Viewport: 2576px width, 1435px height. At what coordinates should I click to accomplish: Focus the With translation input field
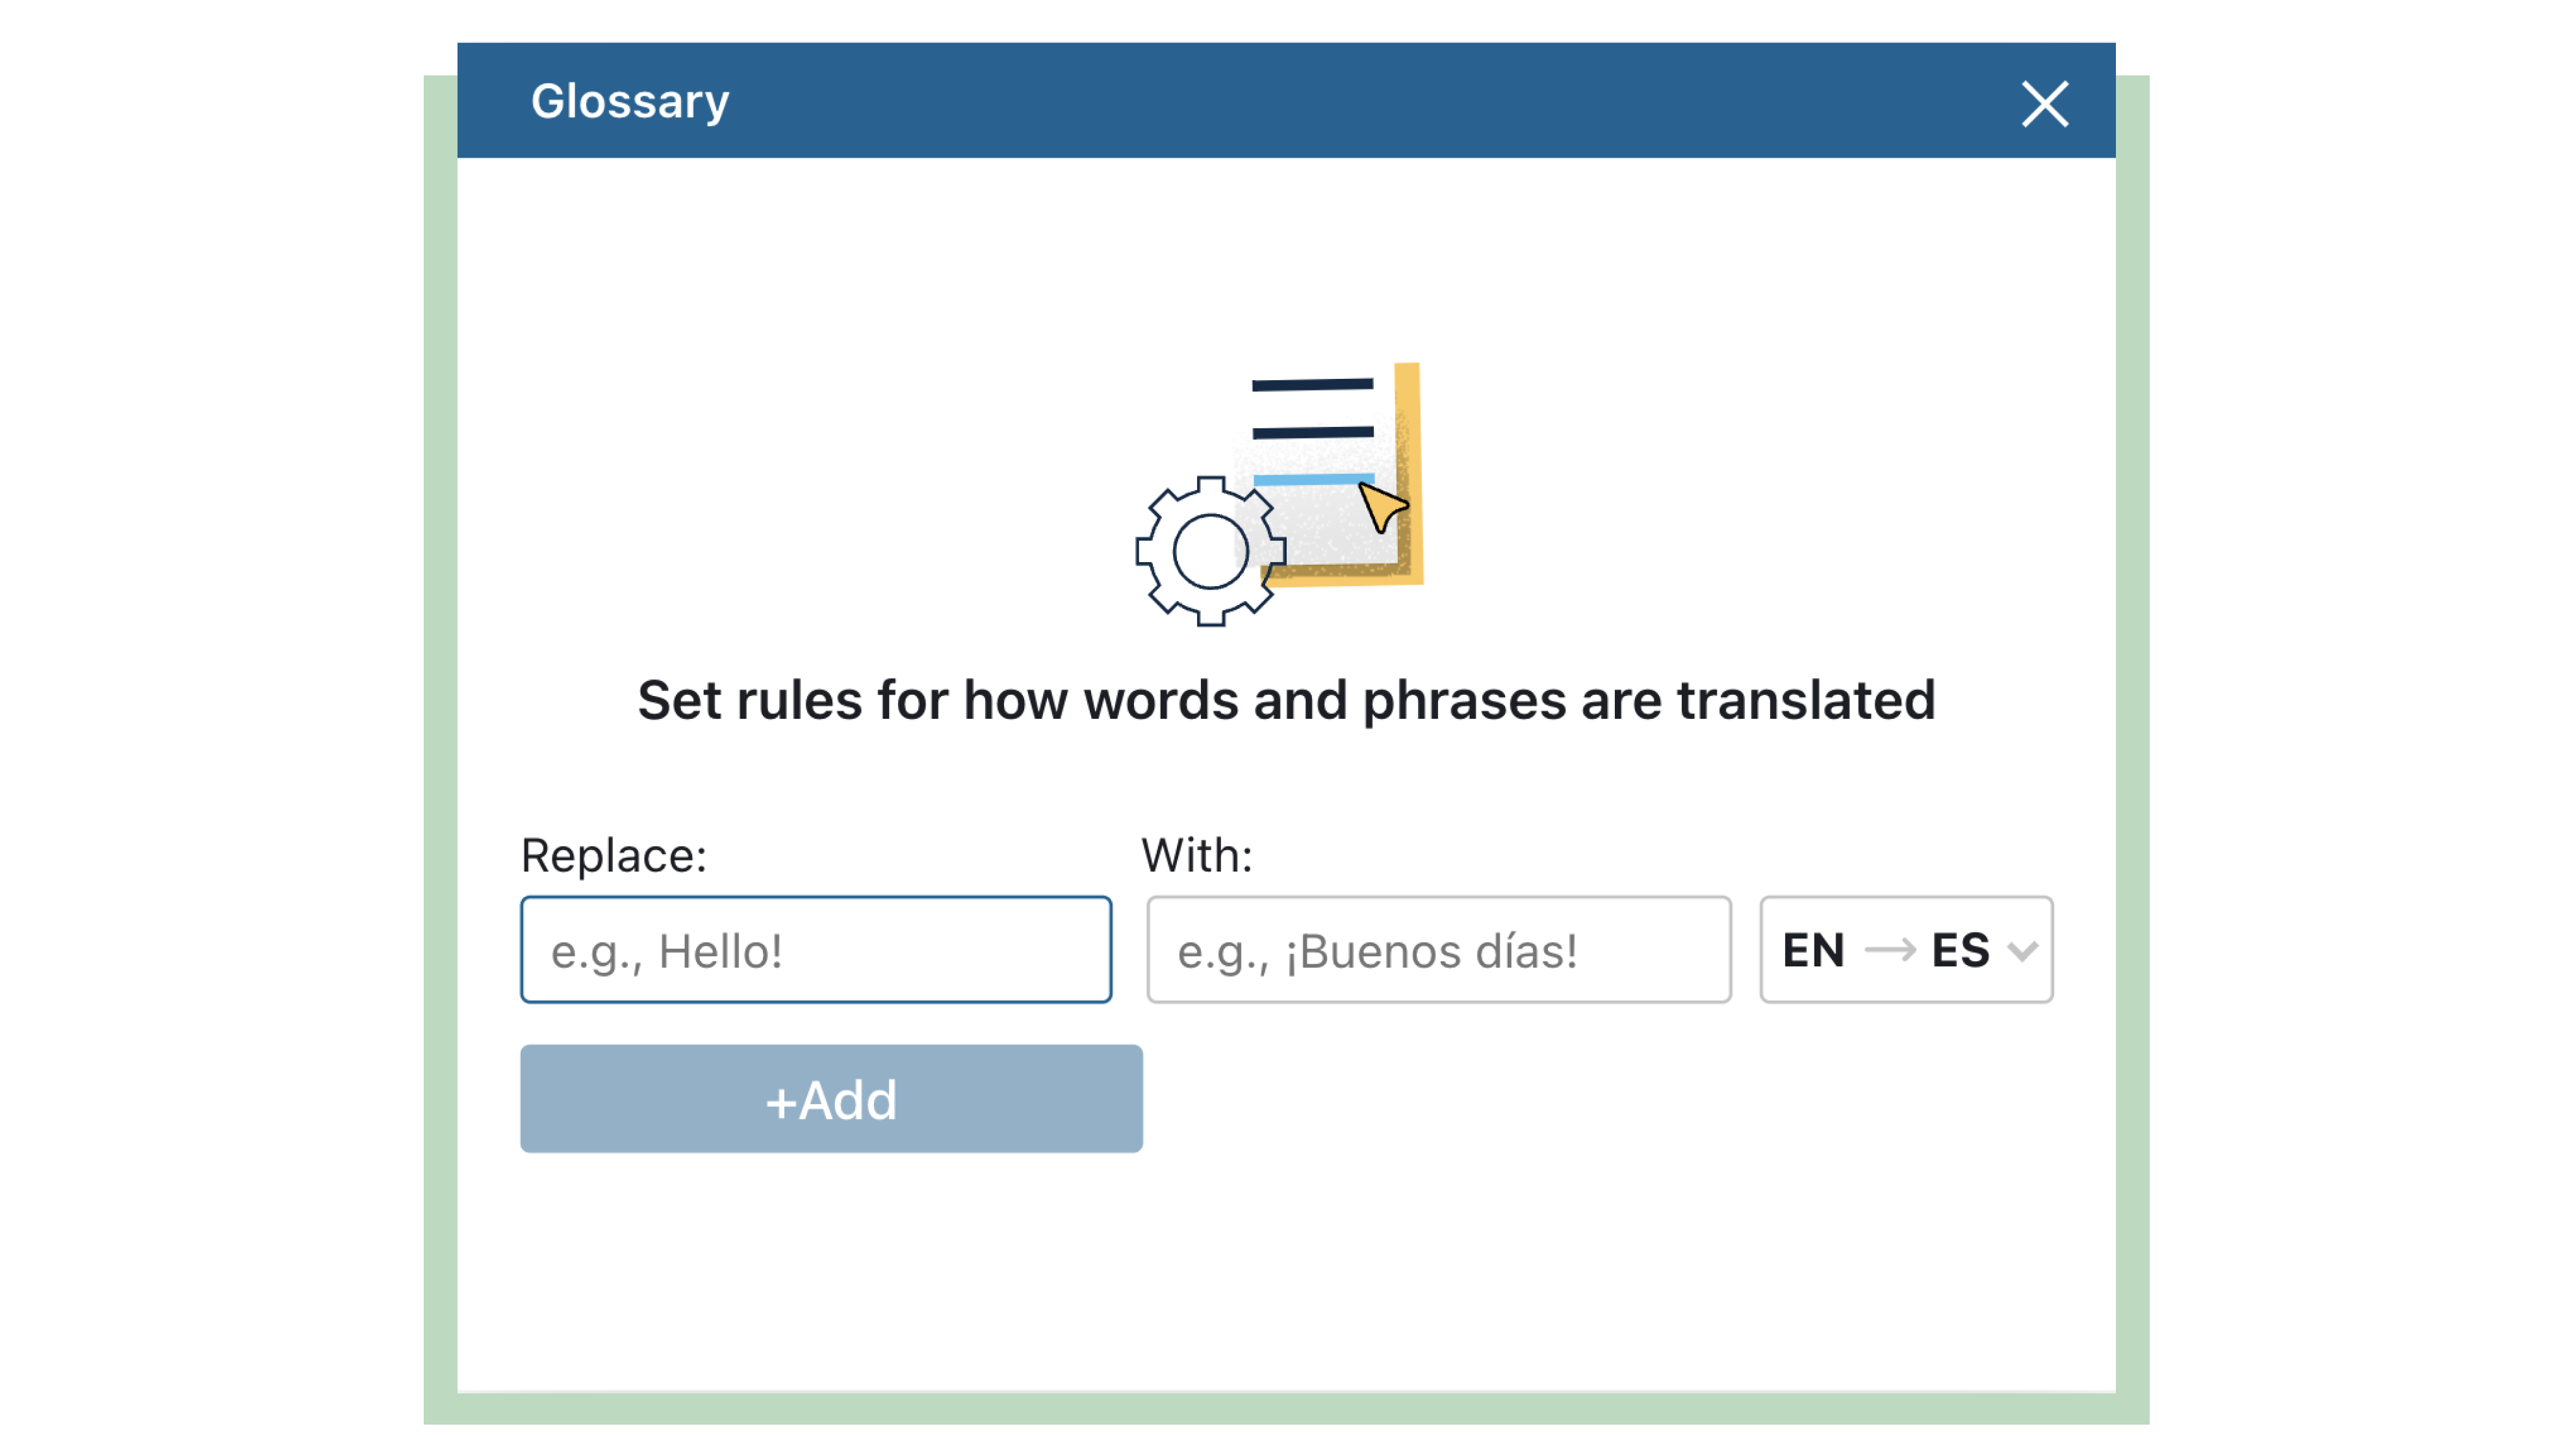(1438, 950)
